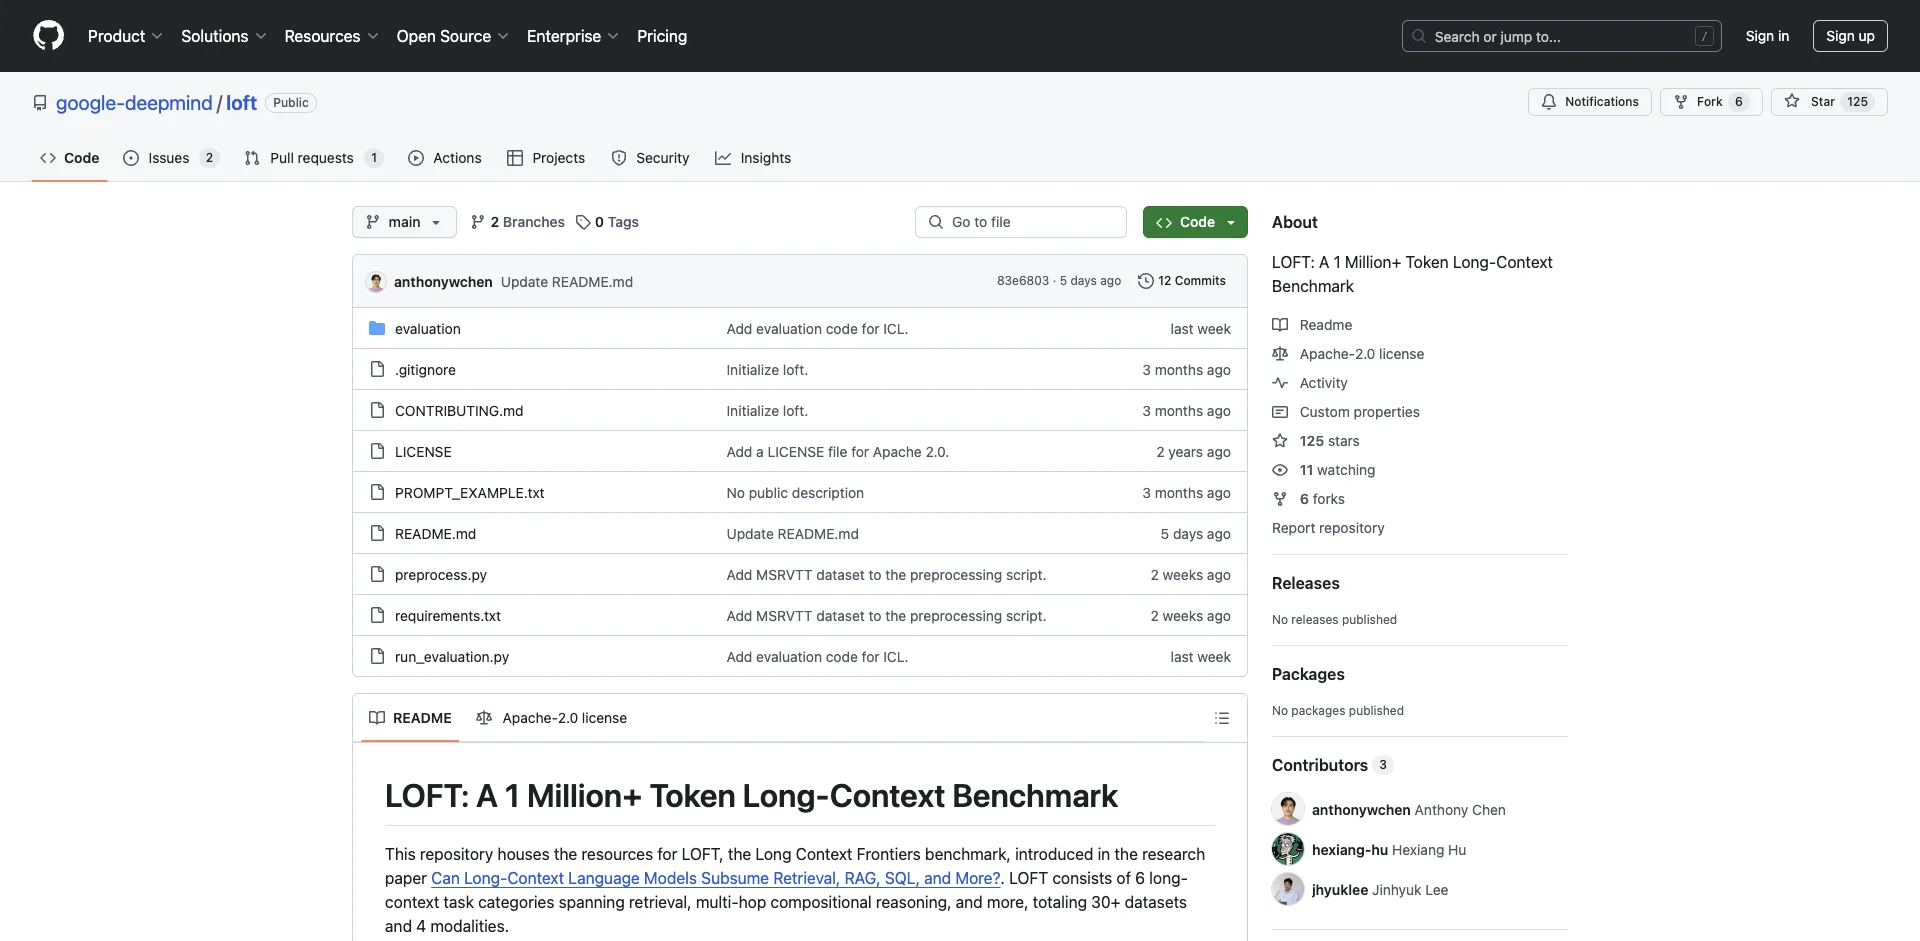Screen dimensions: 1920x941
Task: Open requirements.txt file
Action: pyautogui.click(x=447, y=616)
